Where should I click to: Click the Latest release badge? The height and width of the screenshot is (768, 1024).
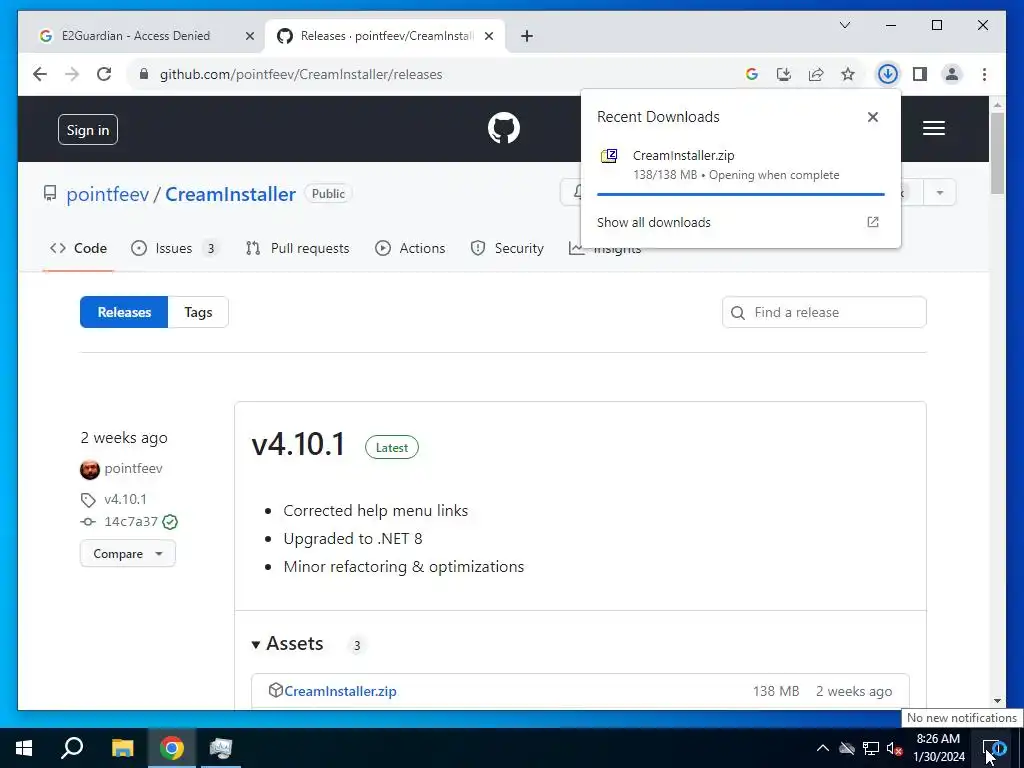[392, 447]
